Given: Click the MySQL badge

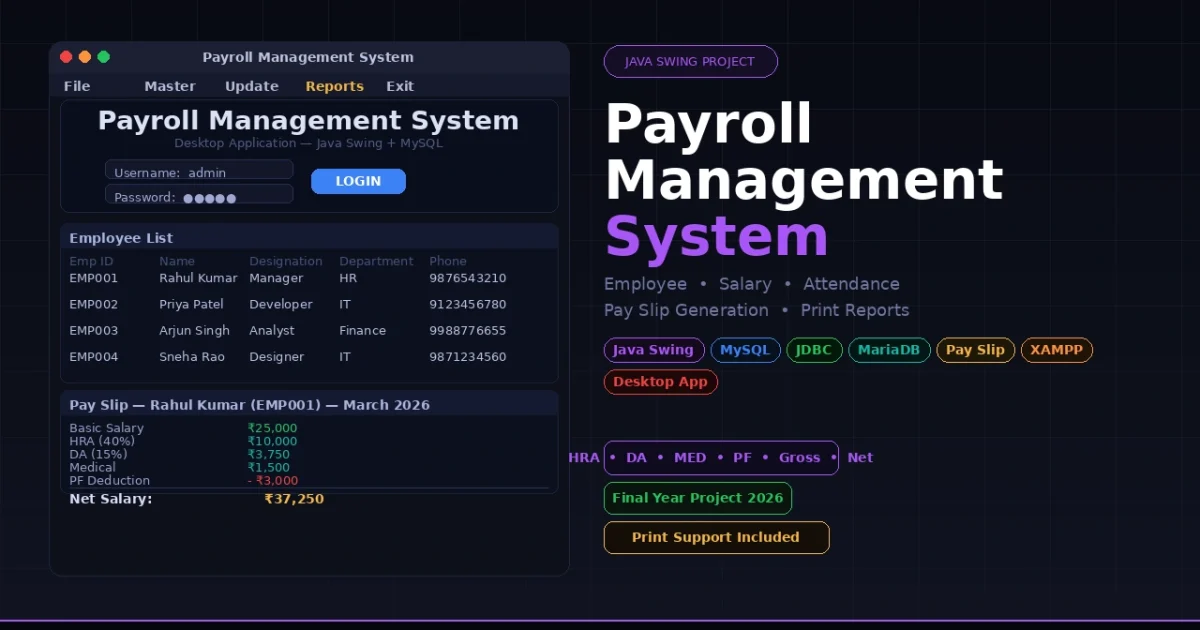Looking at the screenshot, I should (x=745, y=350).
